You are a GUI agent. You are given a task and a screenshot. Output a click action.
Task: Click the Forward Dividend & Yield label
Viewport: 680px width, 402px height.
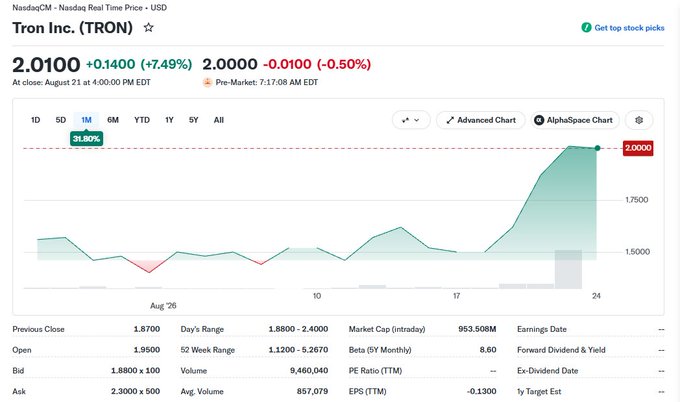(561, 350)
